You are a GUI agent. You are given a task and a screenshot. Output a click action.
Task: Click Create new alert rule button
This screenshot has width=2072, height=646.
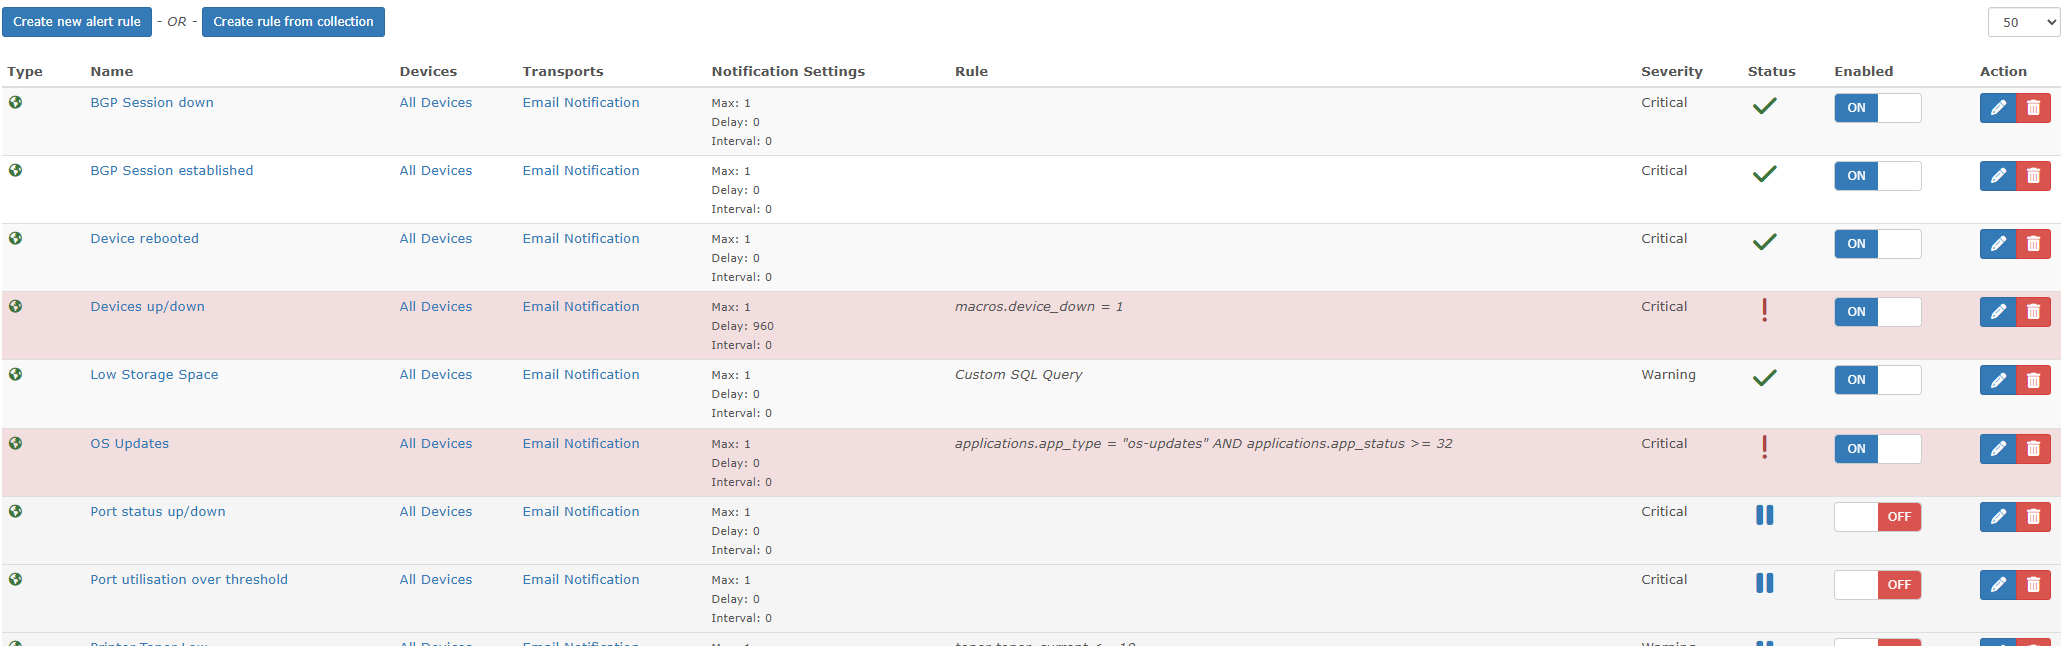pyautogui.click(x=77, y=22)
